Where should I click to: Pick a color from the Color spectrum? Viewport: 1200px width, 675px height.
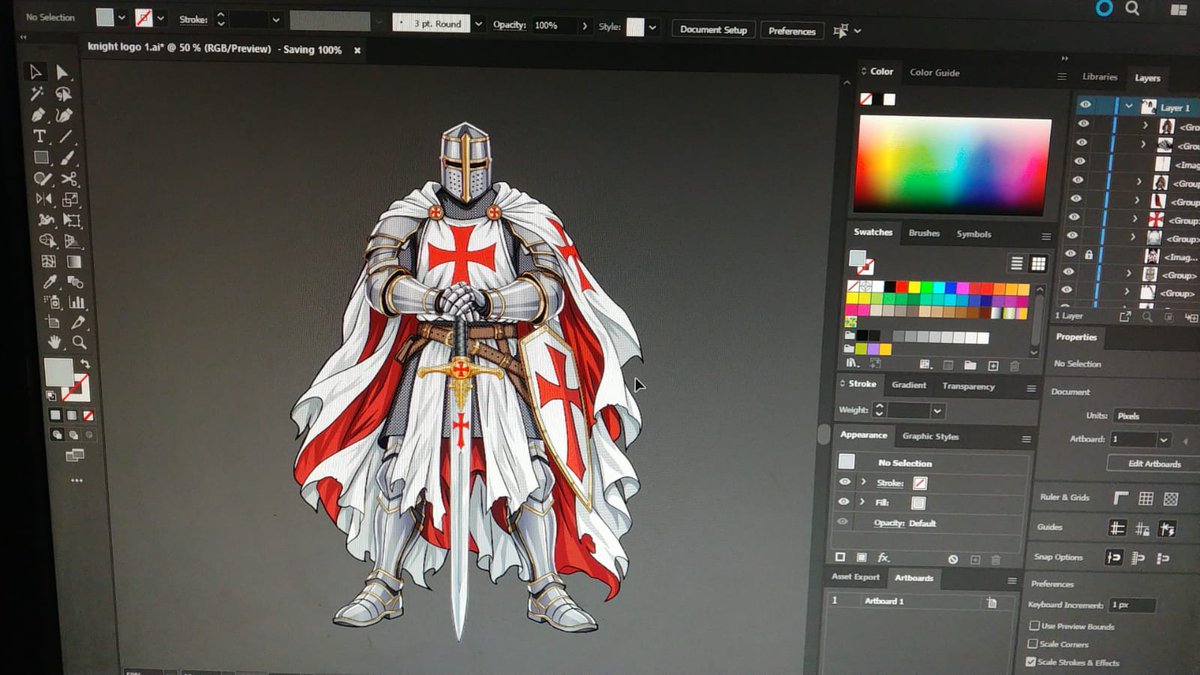tap(952, 163)
